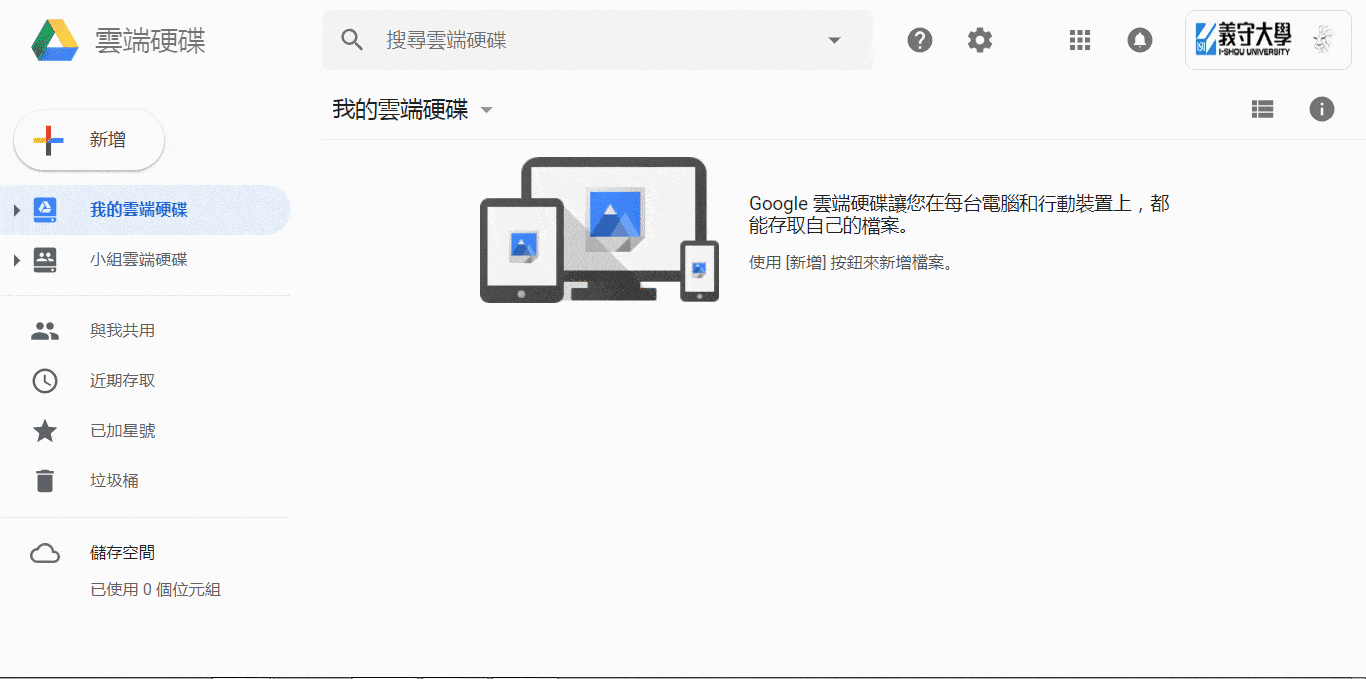Click the star icon for starred files

click(45, 431)
